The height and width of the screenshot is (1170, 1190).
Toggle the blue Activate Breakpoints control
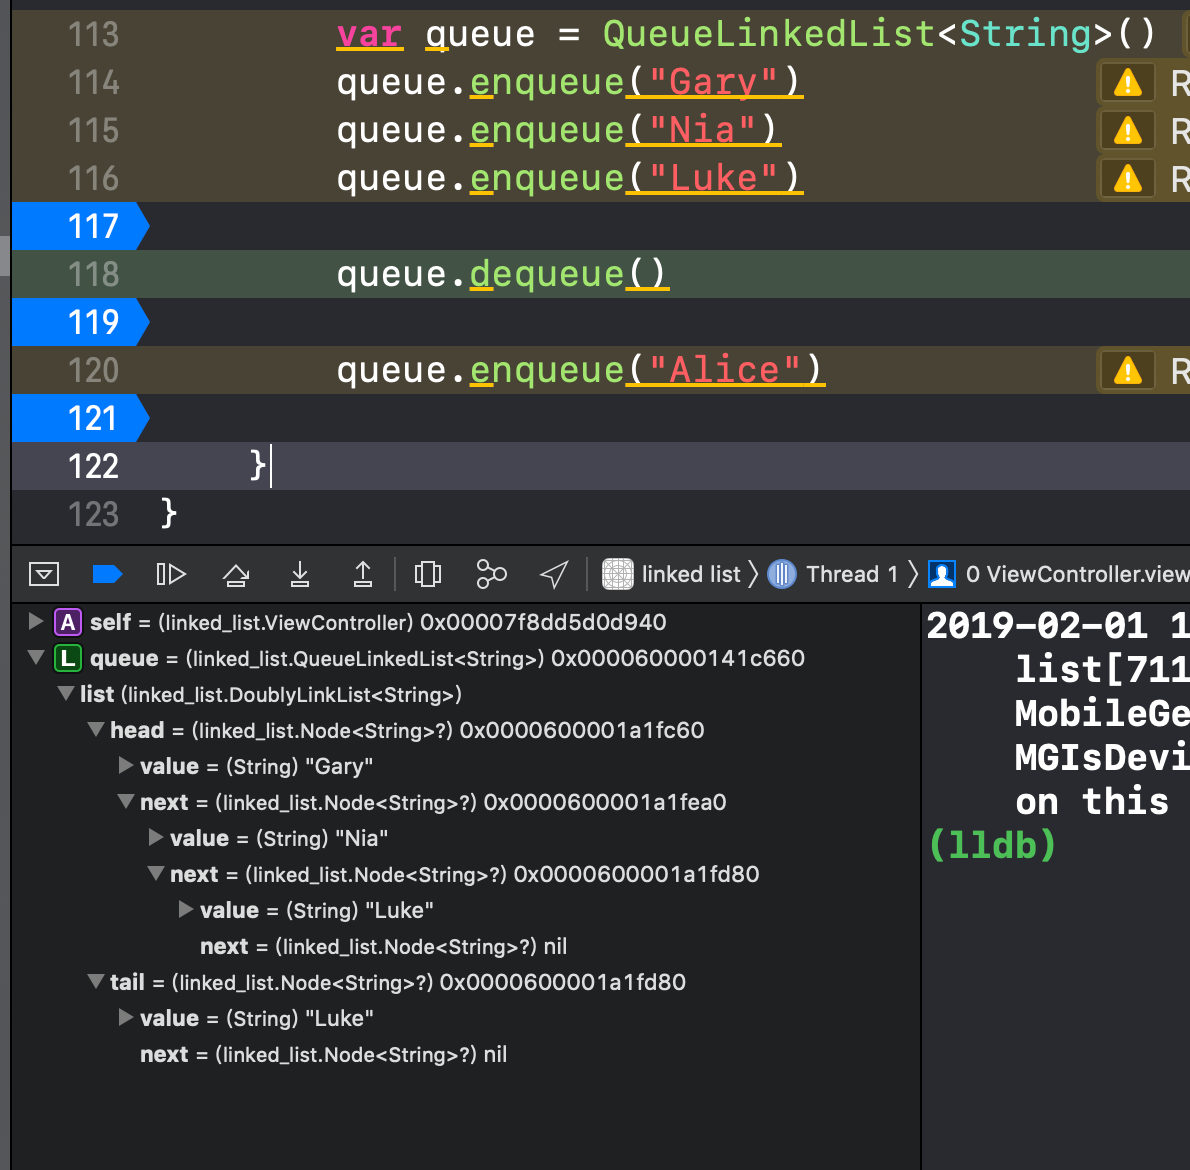click(x=107, y=574)
